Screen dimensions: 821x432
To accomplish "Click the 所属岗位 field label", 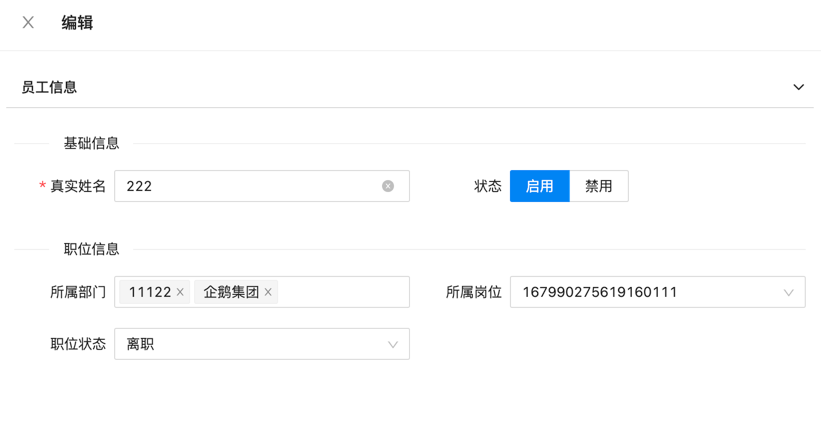I will click(473, 292).
